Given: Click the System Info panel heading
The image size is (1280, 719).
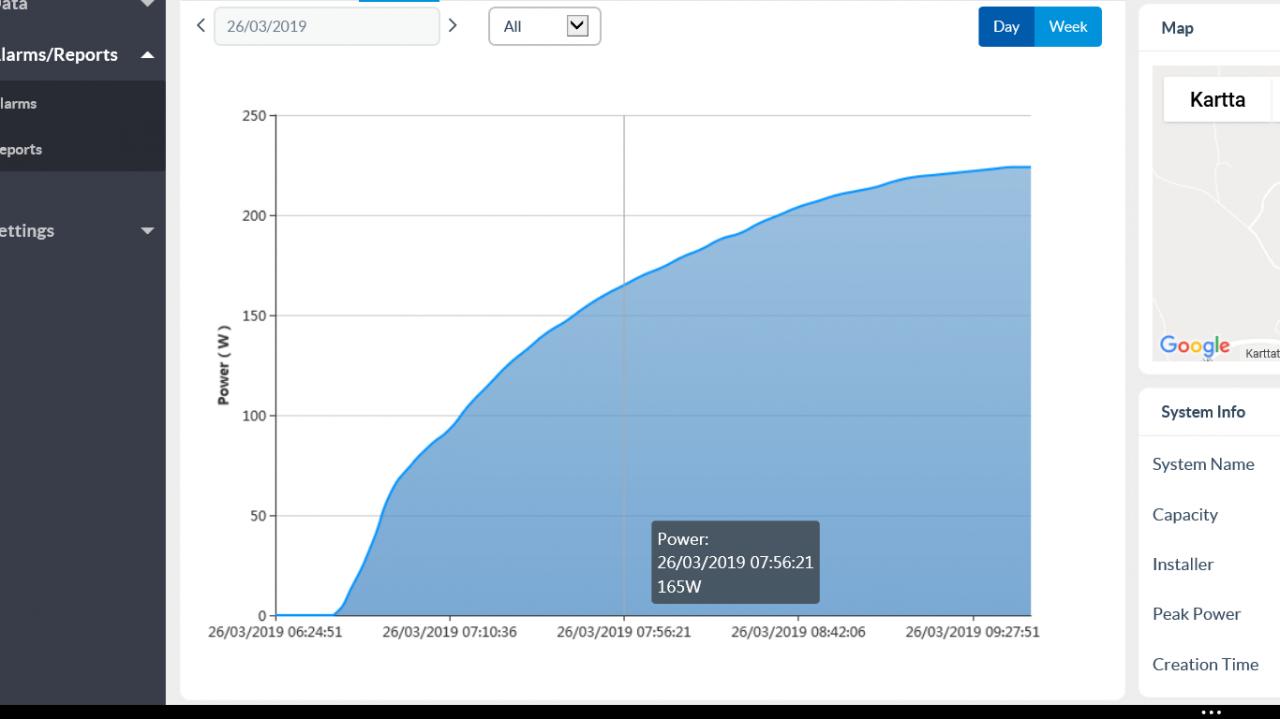Looking at the screenshot, I should tap(1203, 412).
